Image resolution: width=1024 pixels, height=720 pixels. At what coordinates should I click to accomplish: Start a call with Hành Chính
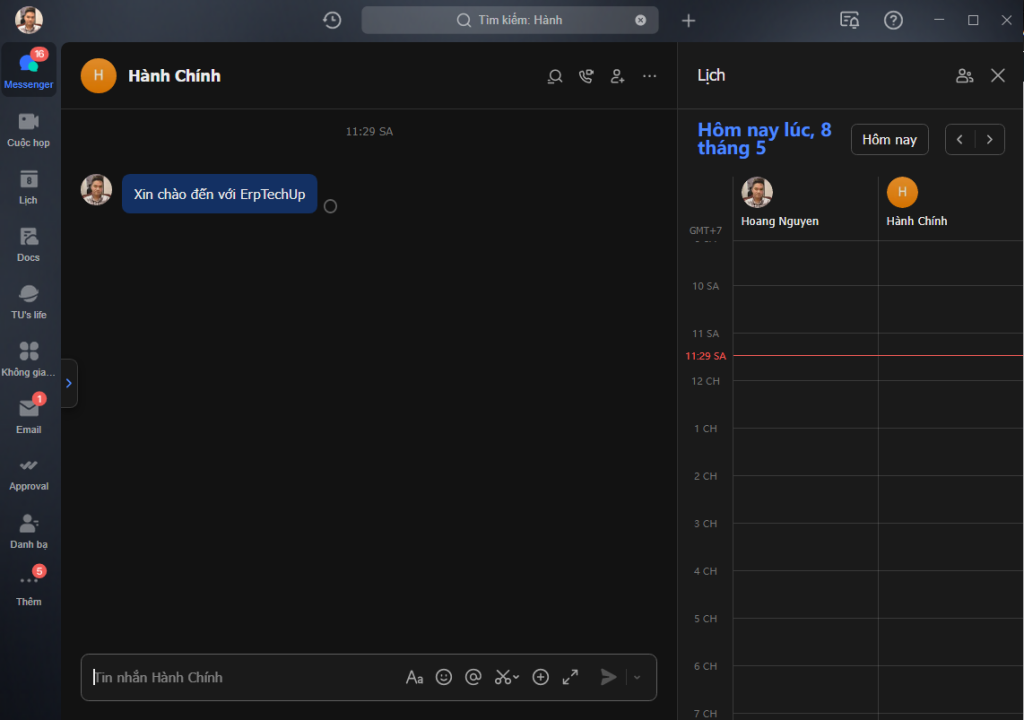pyautogui.click(x=586, y=76)
